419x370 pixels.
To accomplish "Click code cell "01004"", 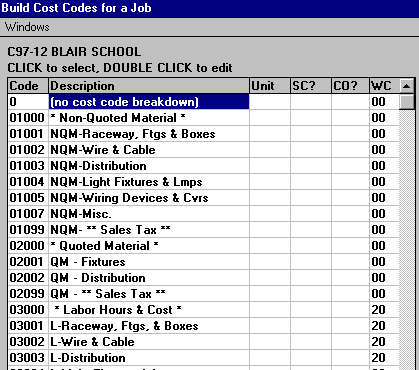I will [28, 182].
